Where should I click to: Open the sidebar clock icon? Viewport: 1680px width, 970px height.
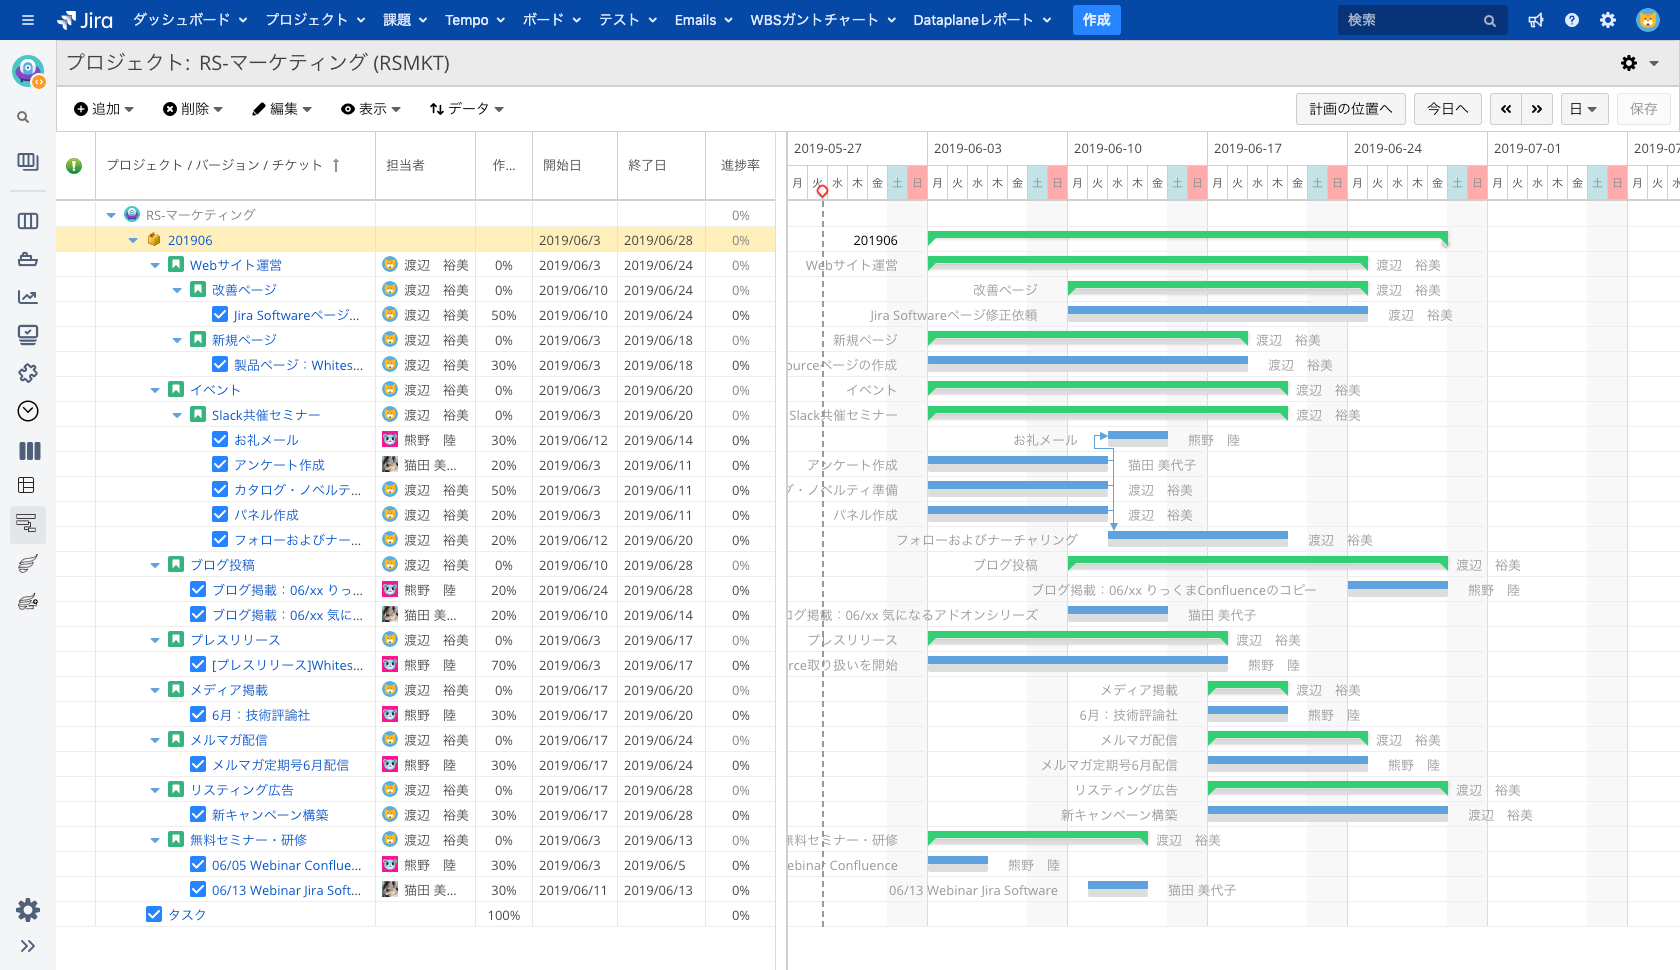coord(28,411)
